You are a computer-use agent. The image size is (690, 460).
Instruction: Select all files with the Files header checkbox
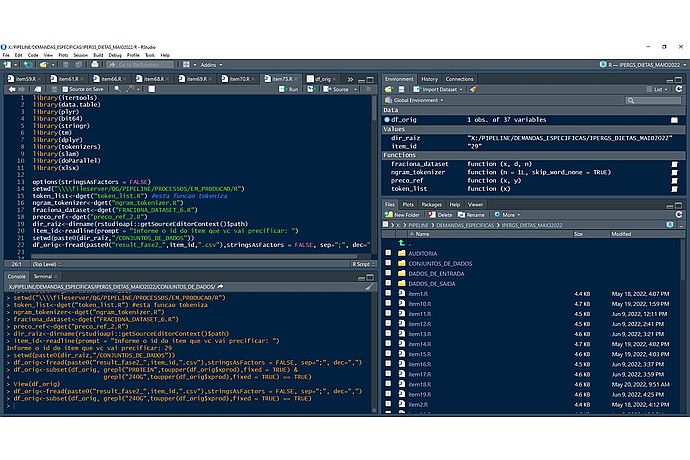(x=385, y=224)
